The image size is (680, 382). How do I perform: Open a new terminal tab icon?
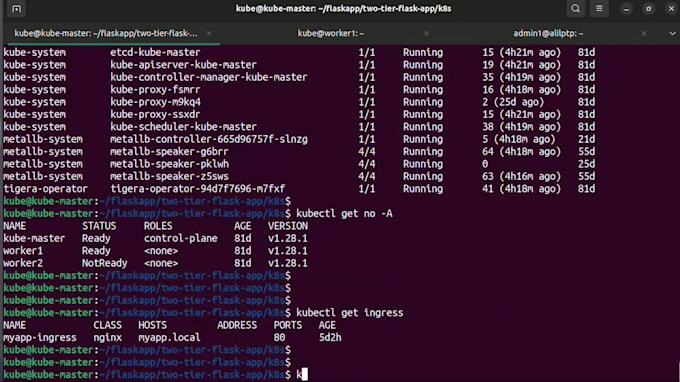tap(16, 9)
